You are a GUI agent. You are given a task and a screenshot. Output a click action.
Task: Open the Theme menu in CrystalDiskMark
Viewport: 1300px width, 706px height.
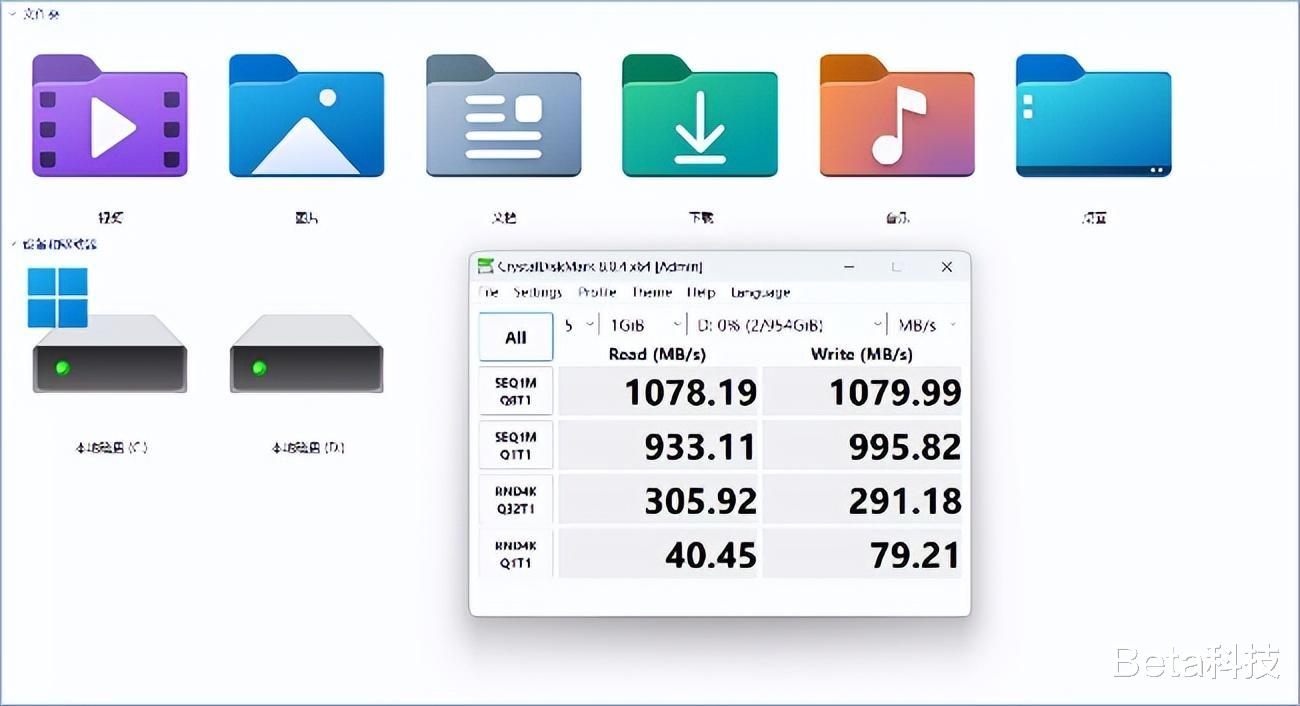tap(653, 292)
